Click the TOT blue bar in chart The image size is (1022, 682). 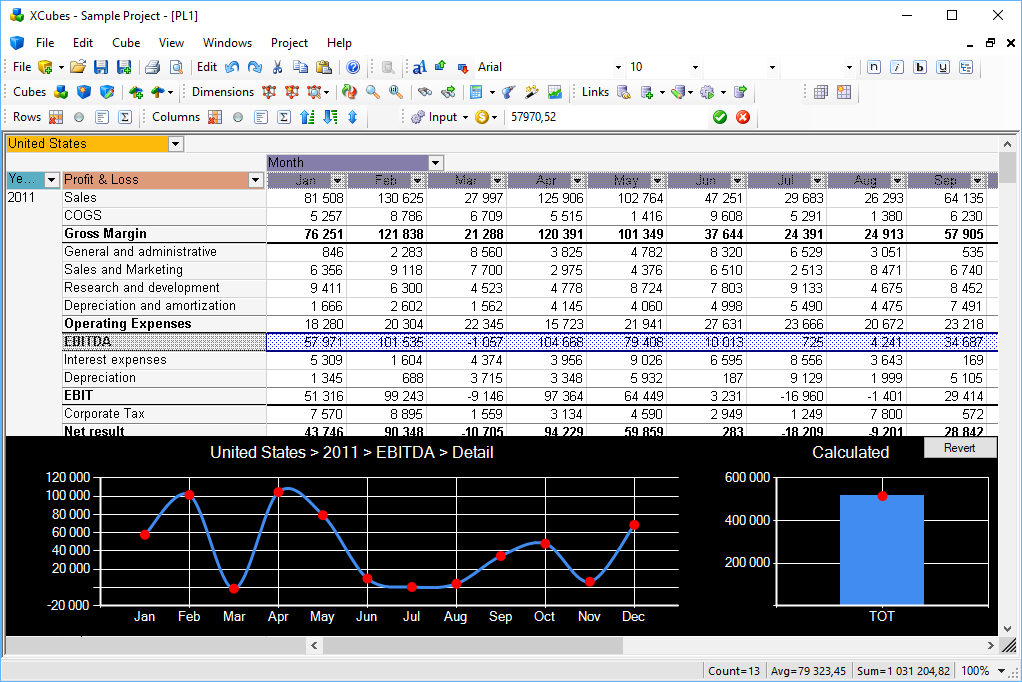(x=881, y=550)
